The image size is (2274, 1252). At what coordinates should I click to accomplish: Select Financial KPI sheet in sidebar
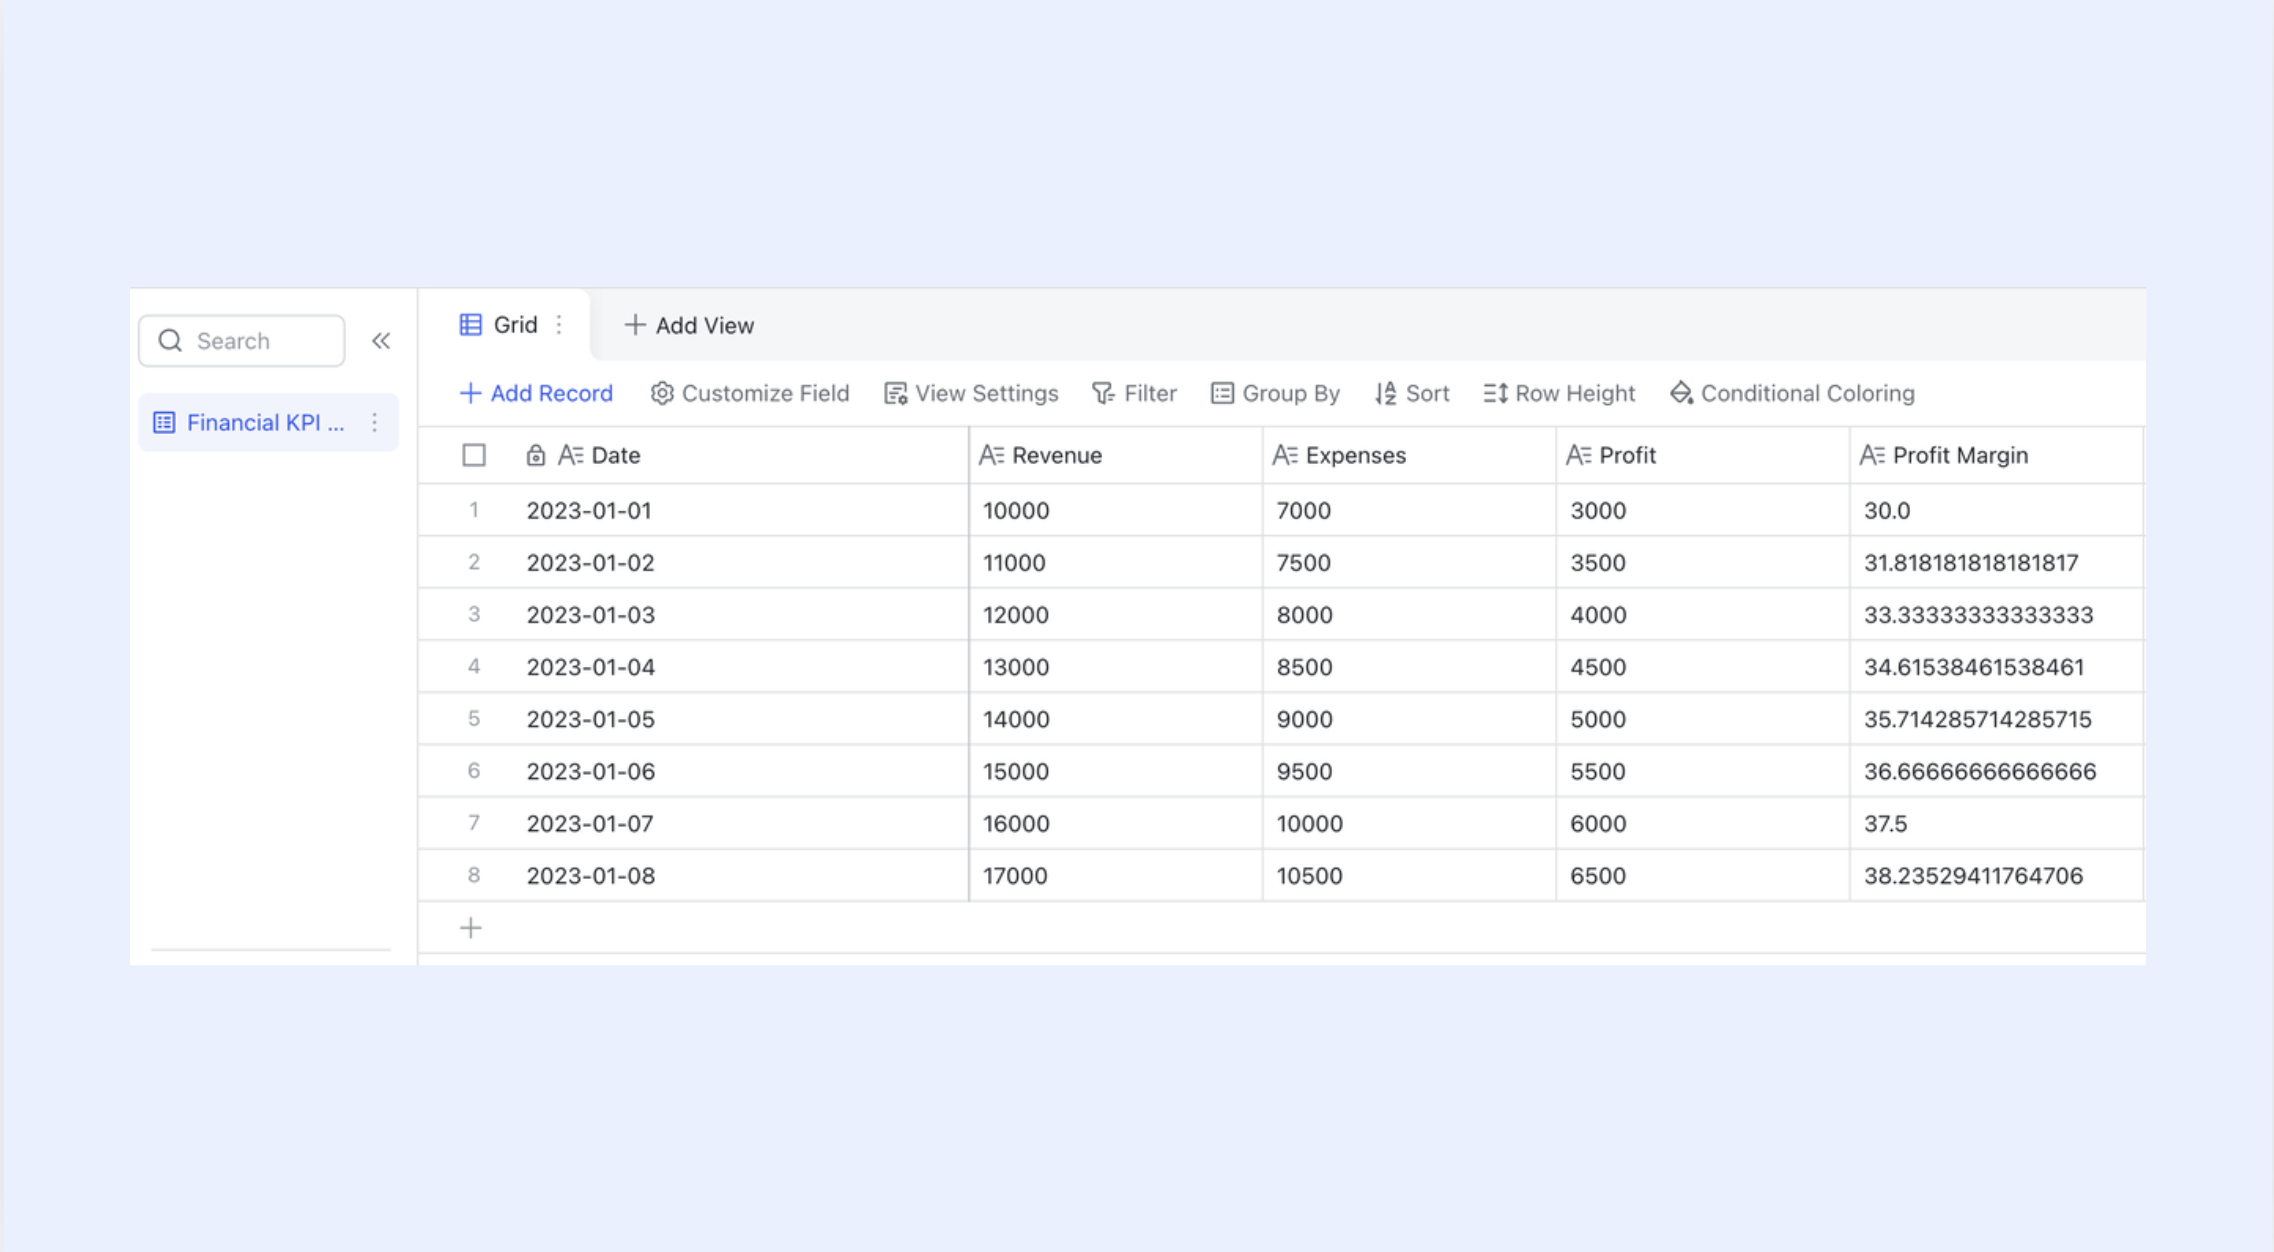268,423
